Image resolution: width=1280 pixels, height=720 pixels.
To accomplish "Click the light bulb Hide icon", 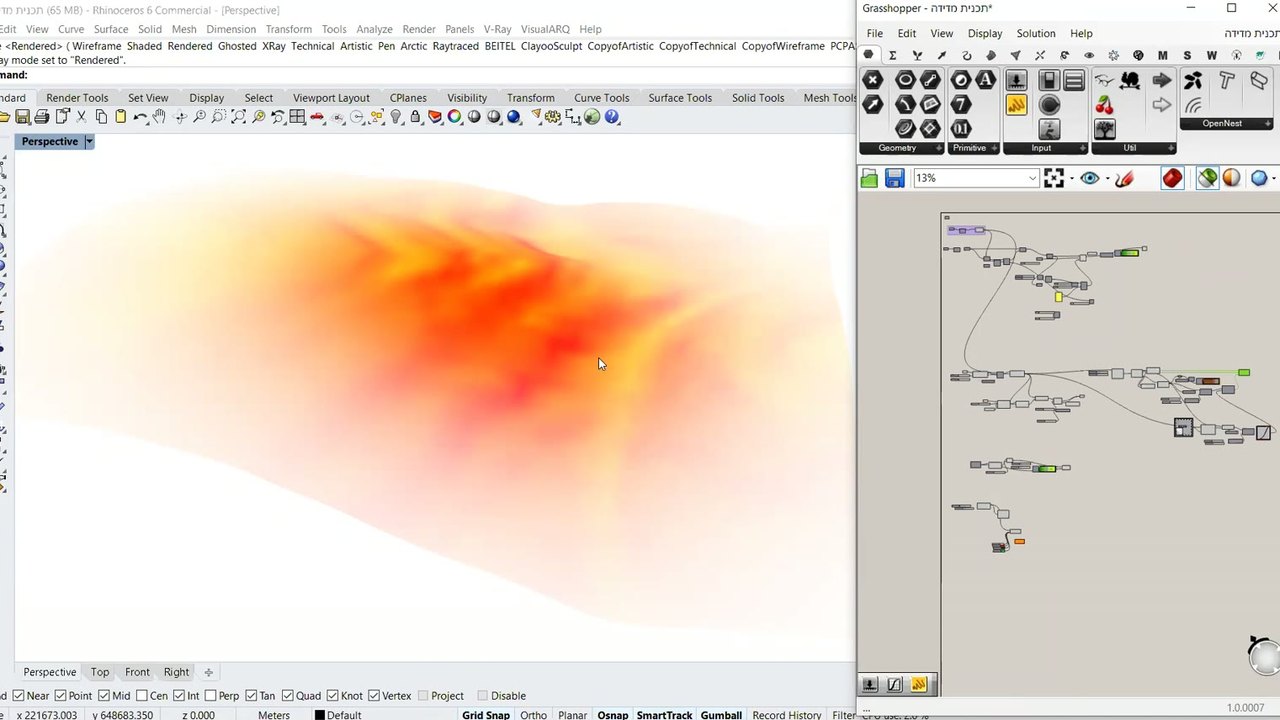I will pyautogui.click(x=396, y=117).
